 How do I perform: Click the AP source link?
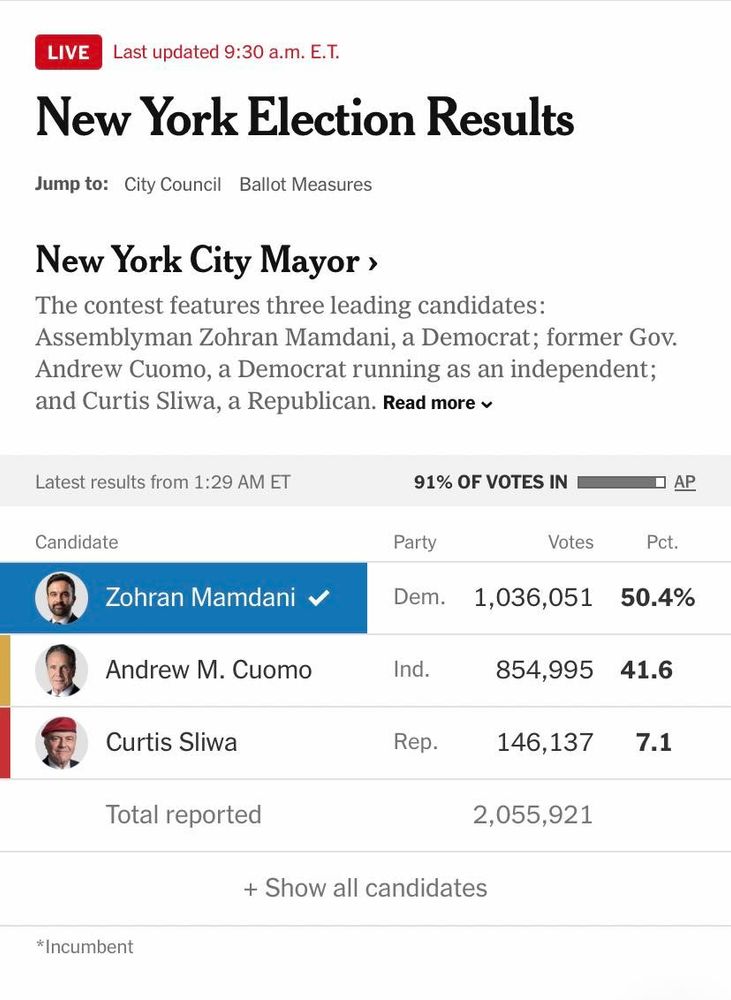(x=684, y=482)
